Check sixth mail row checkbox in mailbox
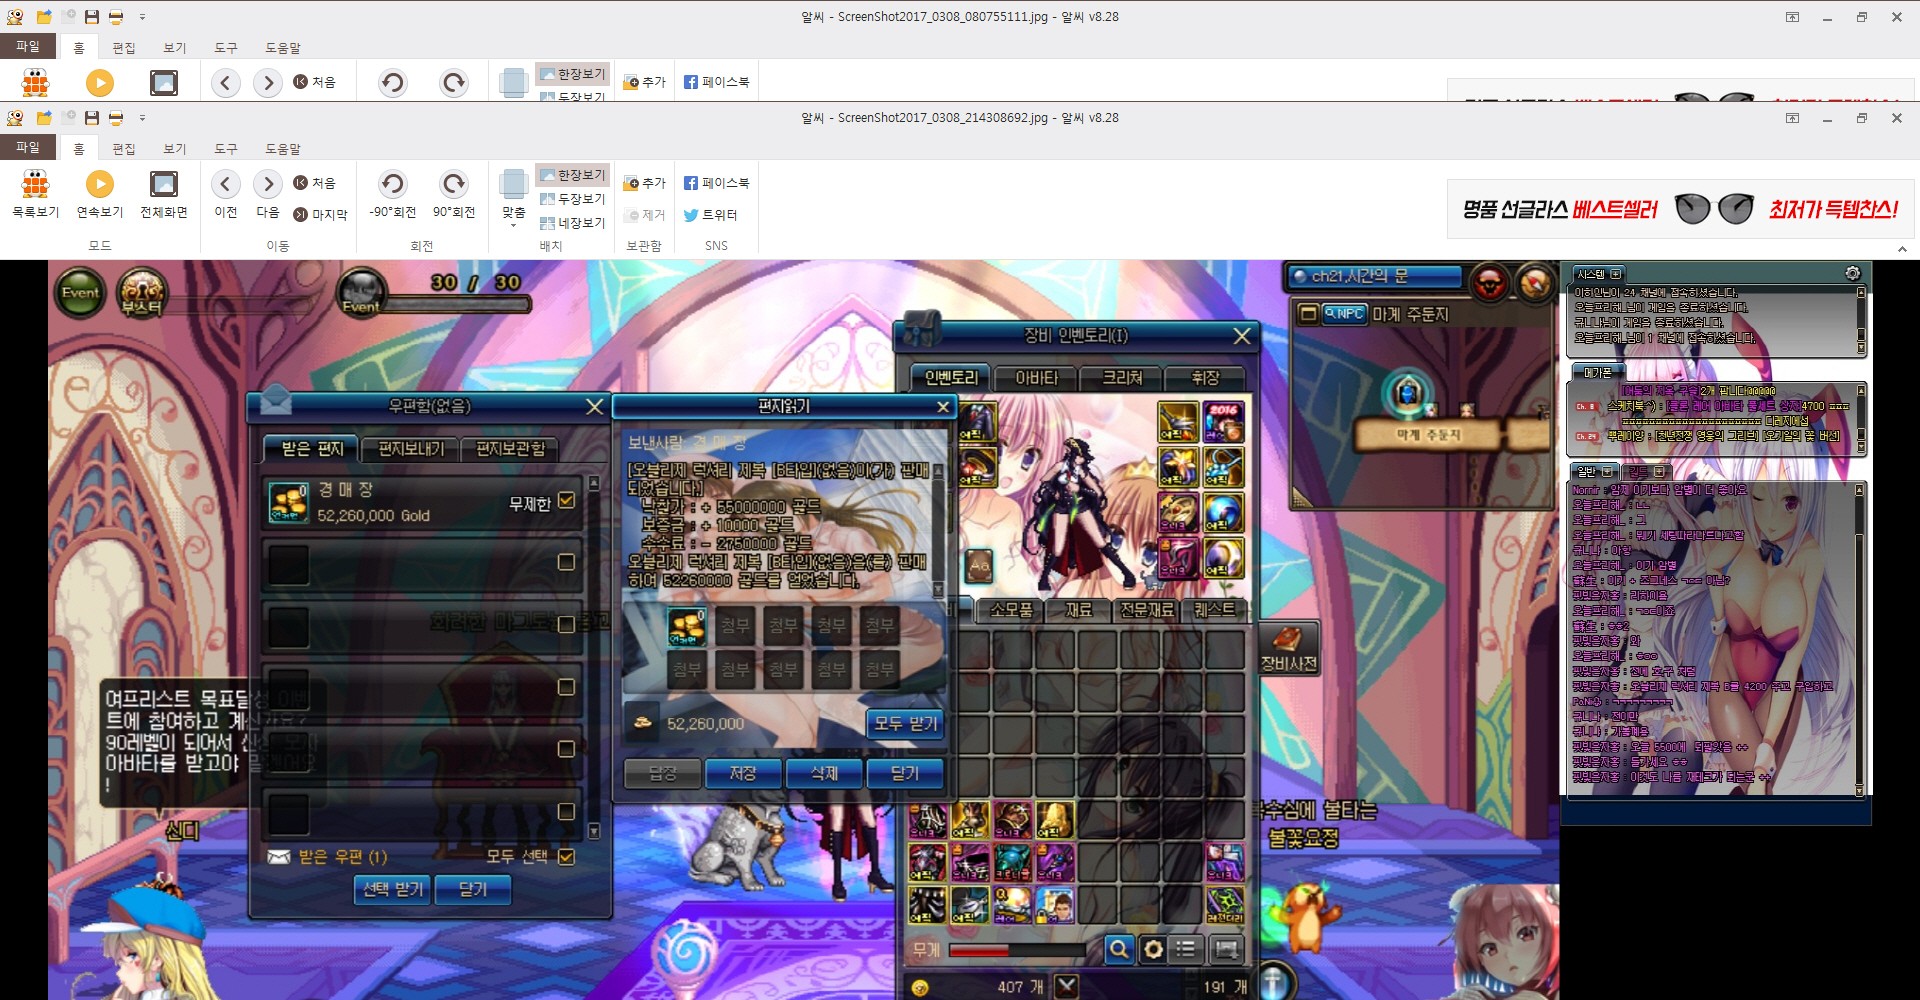The image size is (1920, 1000). [x=566, y=811]
